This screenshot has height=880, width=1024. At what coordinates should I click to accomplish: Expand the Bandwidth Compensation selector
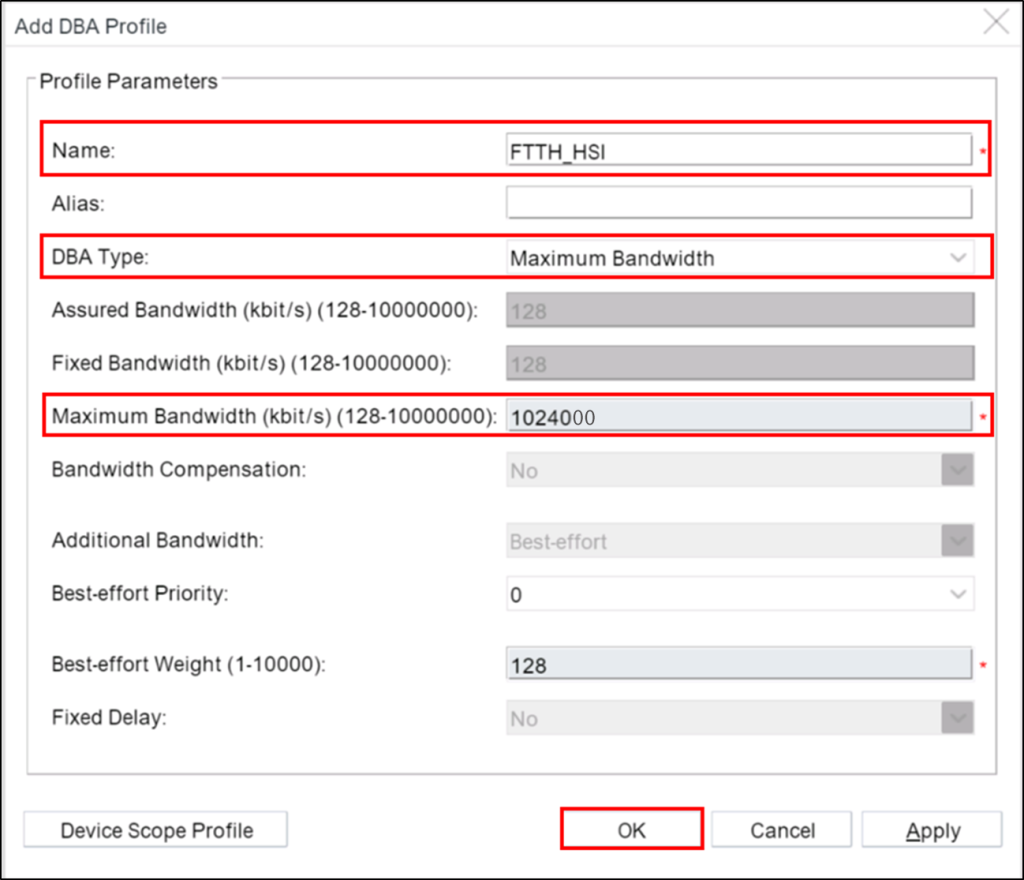tap(958, 470)
